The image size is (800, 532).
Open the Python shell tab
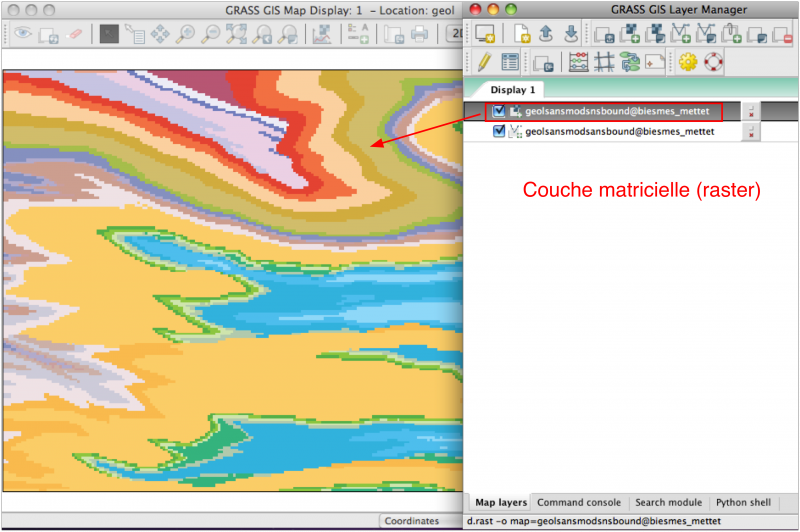(743, 502)
